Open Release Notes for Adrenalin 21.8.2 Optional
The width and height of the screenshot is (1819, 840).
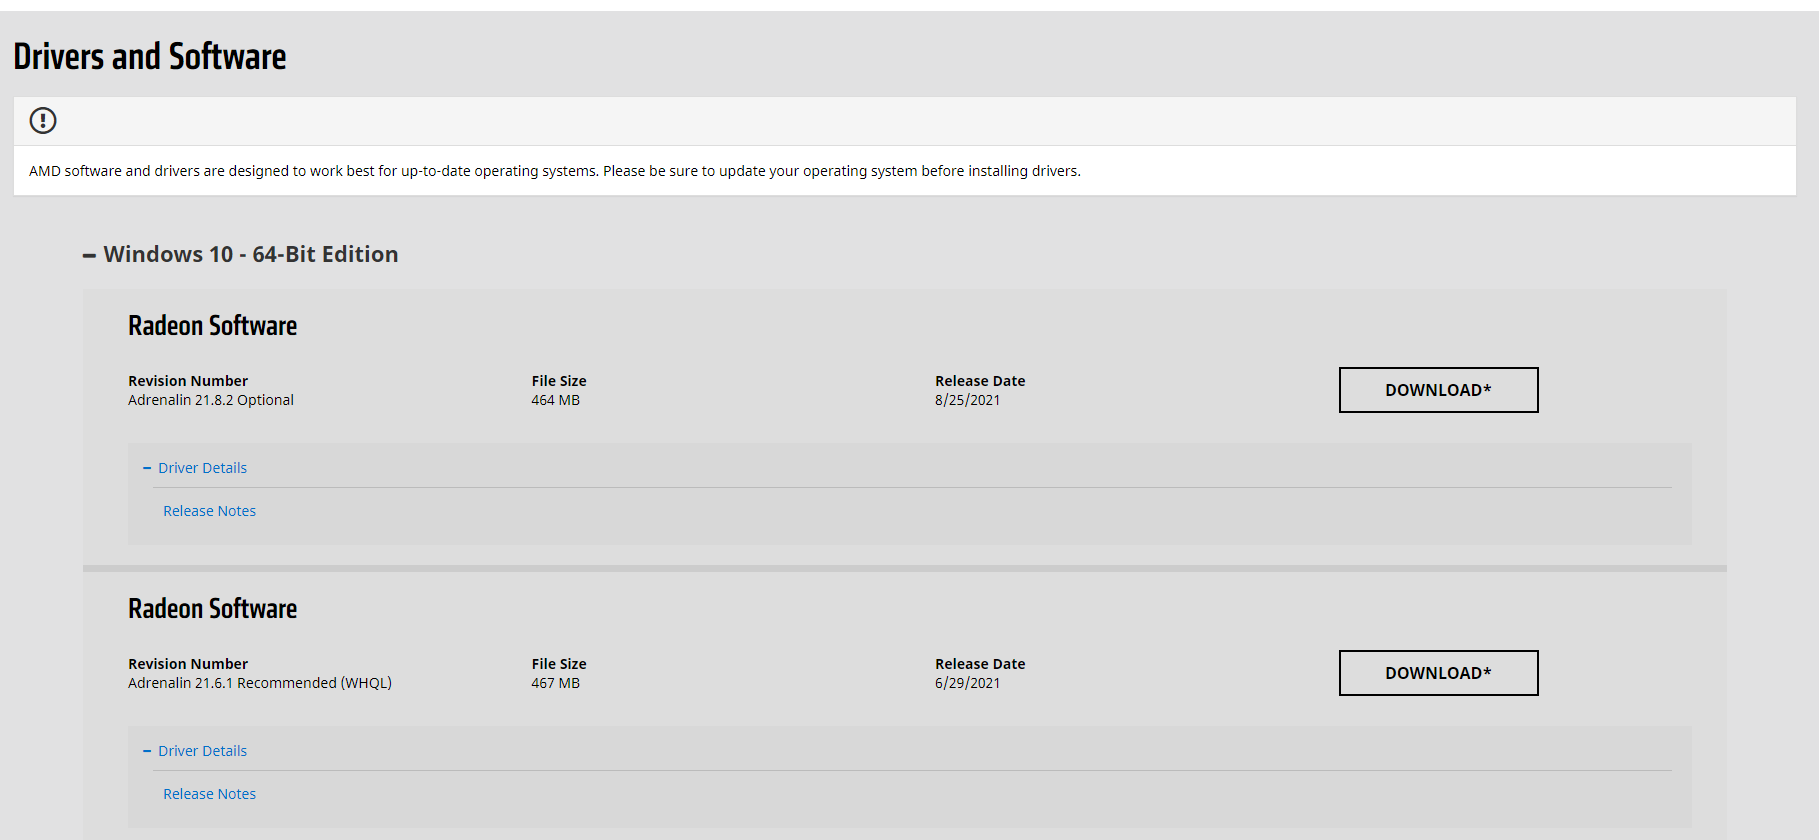(209, 511)
